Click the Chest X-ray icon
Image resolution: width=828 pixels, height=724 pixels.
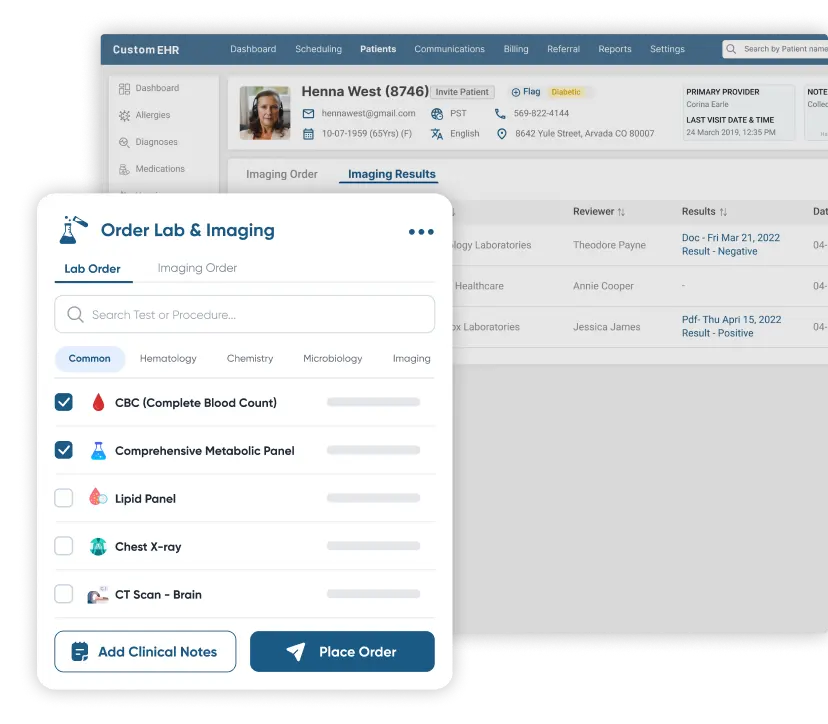(x=98, y=546)
